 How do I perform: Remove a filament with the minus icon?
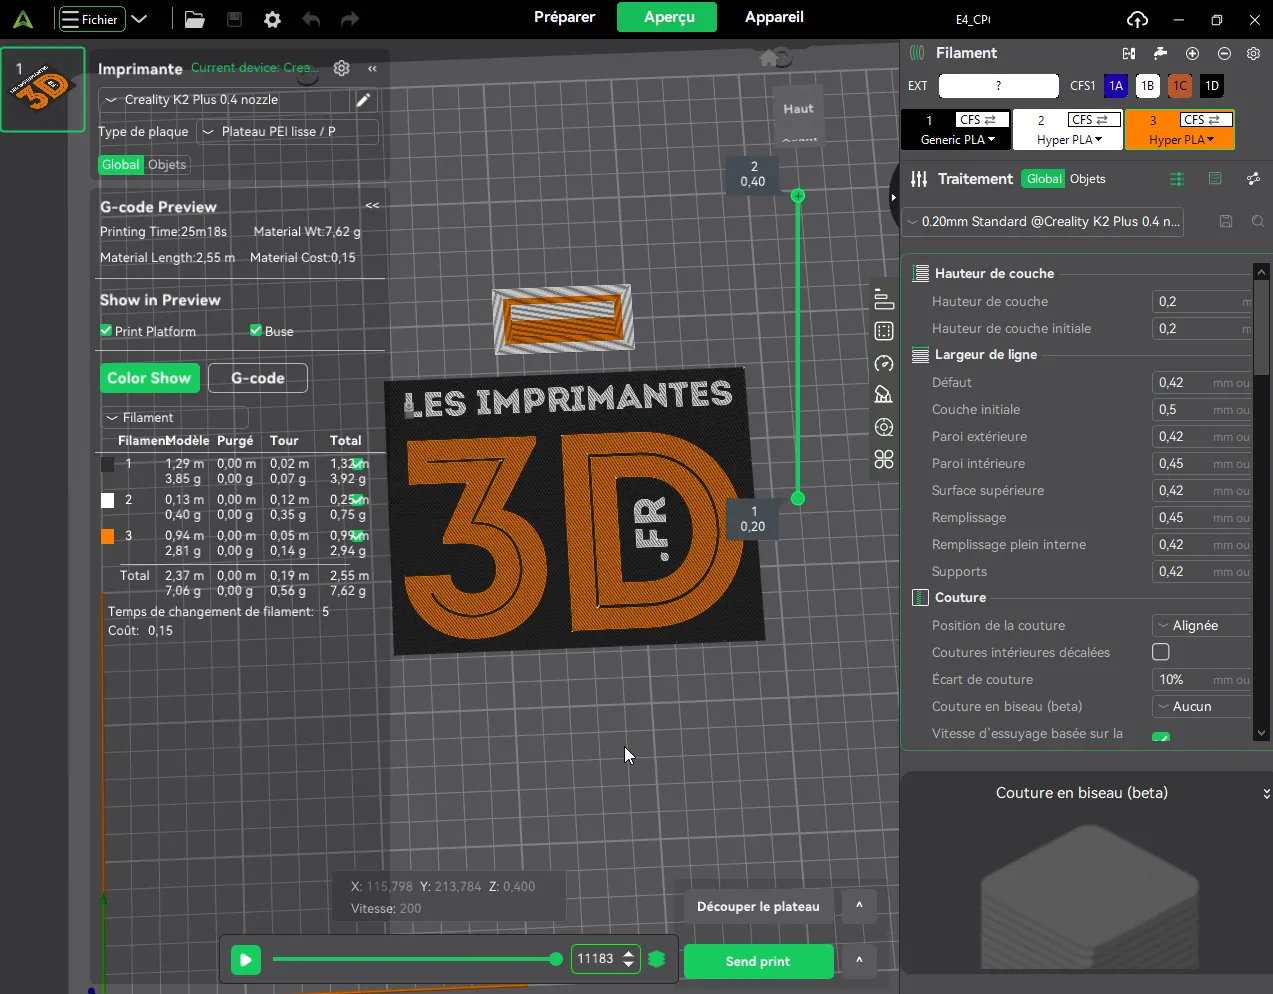click(1224, 53)
